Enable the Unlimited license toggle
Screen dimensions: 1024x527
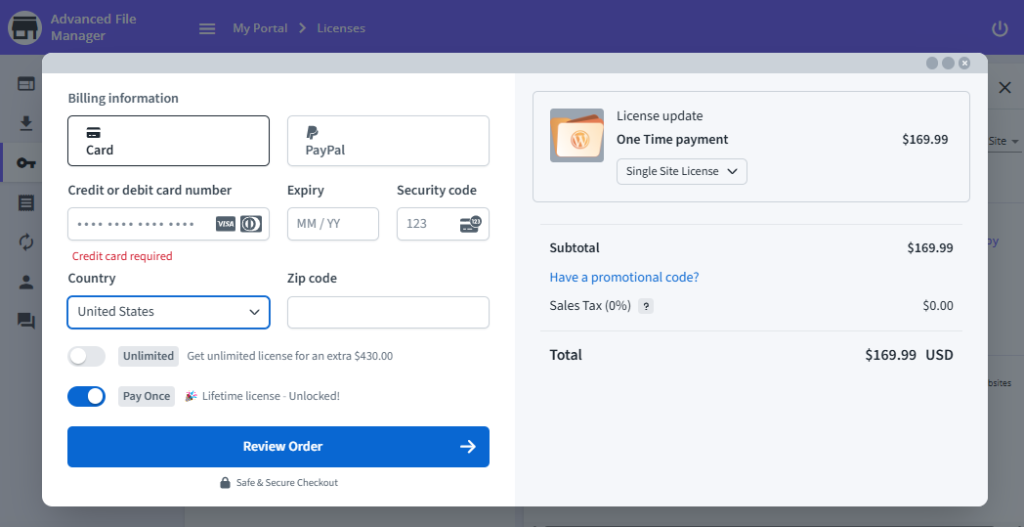86,357
